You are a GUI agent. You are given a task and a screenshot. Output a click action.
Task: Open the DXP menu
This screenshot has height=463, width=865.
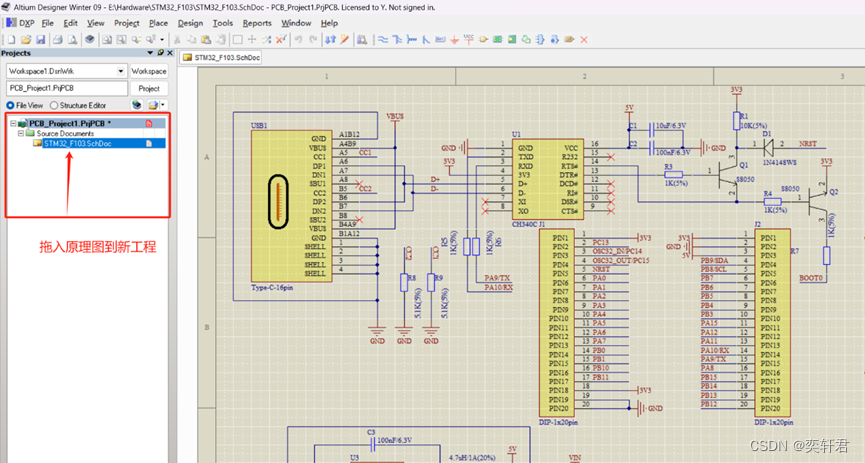pyautogui.click(x=21, y=23)
